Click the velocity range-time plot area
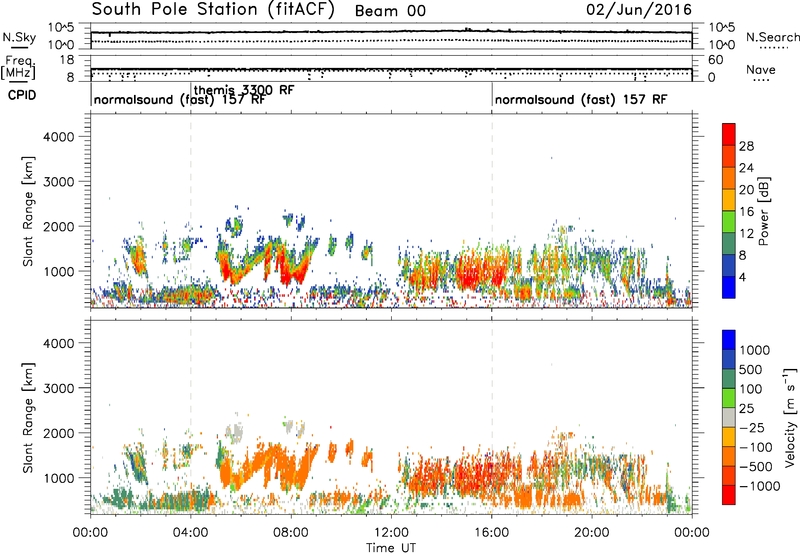This screenshot has height=554, width=800. [391, 417]
